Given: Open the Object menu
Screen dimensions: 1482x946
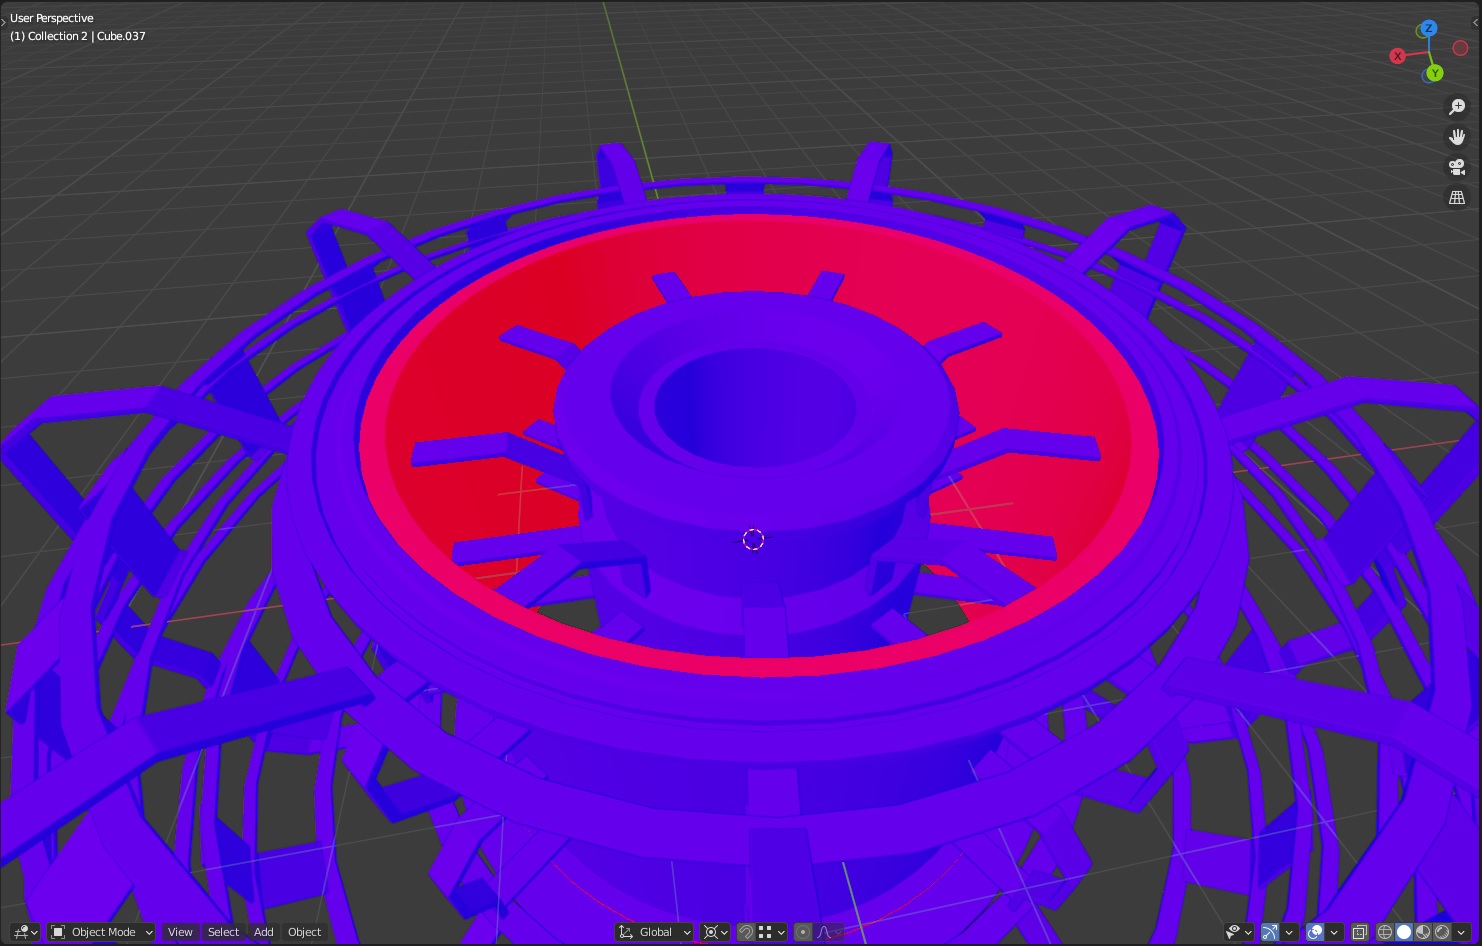Looking at the screenshot, I should tap(304, 932).
